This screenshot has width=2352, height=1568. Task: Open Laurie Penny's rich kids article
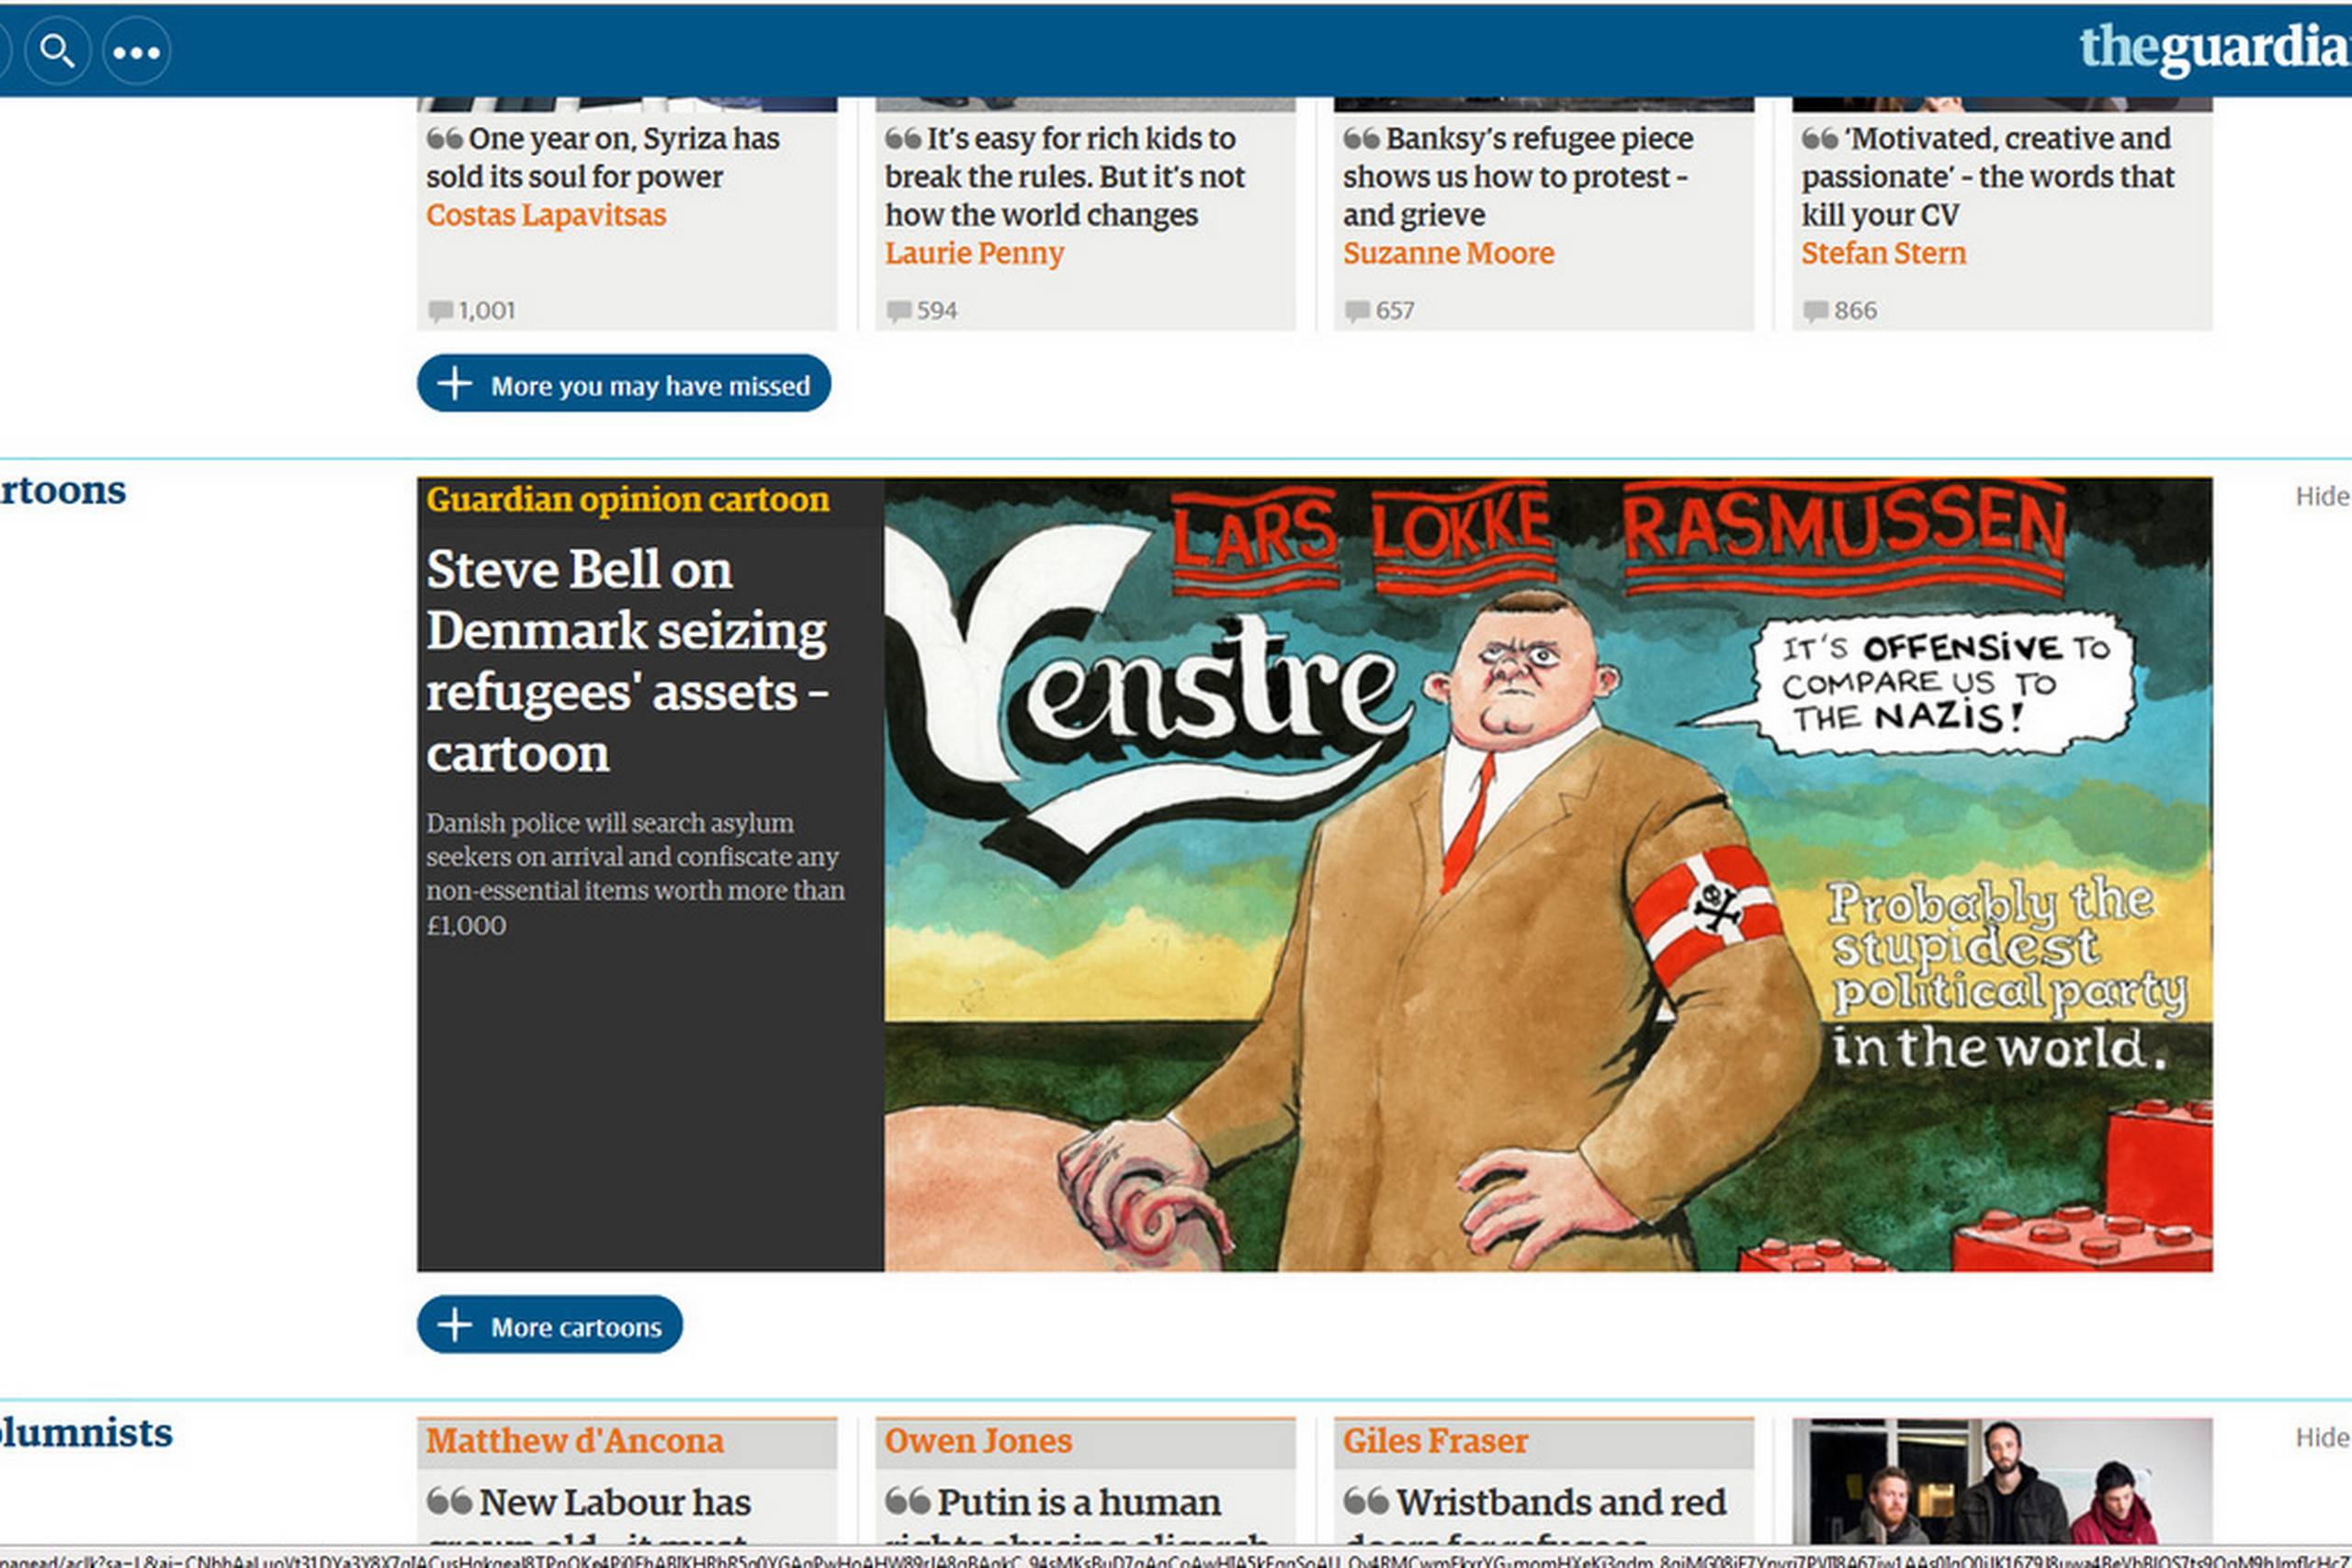click(1064, 177)
